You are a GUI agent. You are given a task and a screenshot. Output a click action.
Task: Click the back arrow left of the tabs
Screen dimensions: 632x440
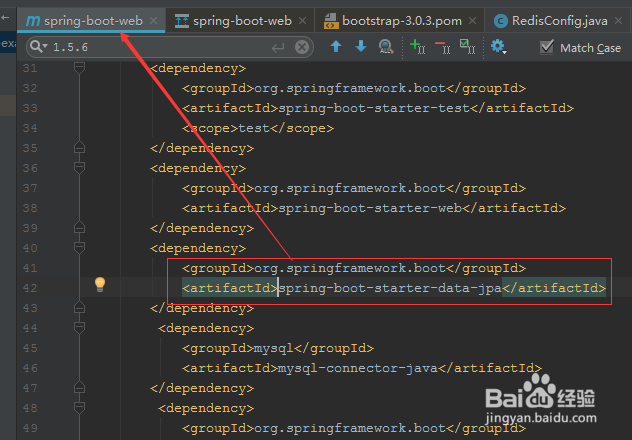pyautogui.click(x=6, y=18)
